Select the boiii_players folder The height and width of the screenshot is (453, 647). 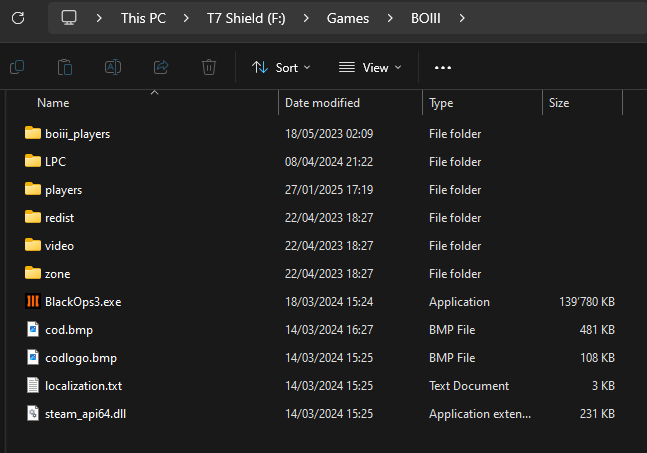[x=77, y=133]
